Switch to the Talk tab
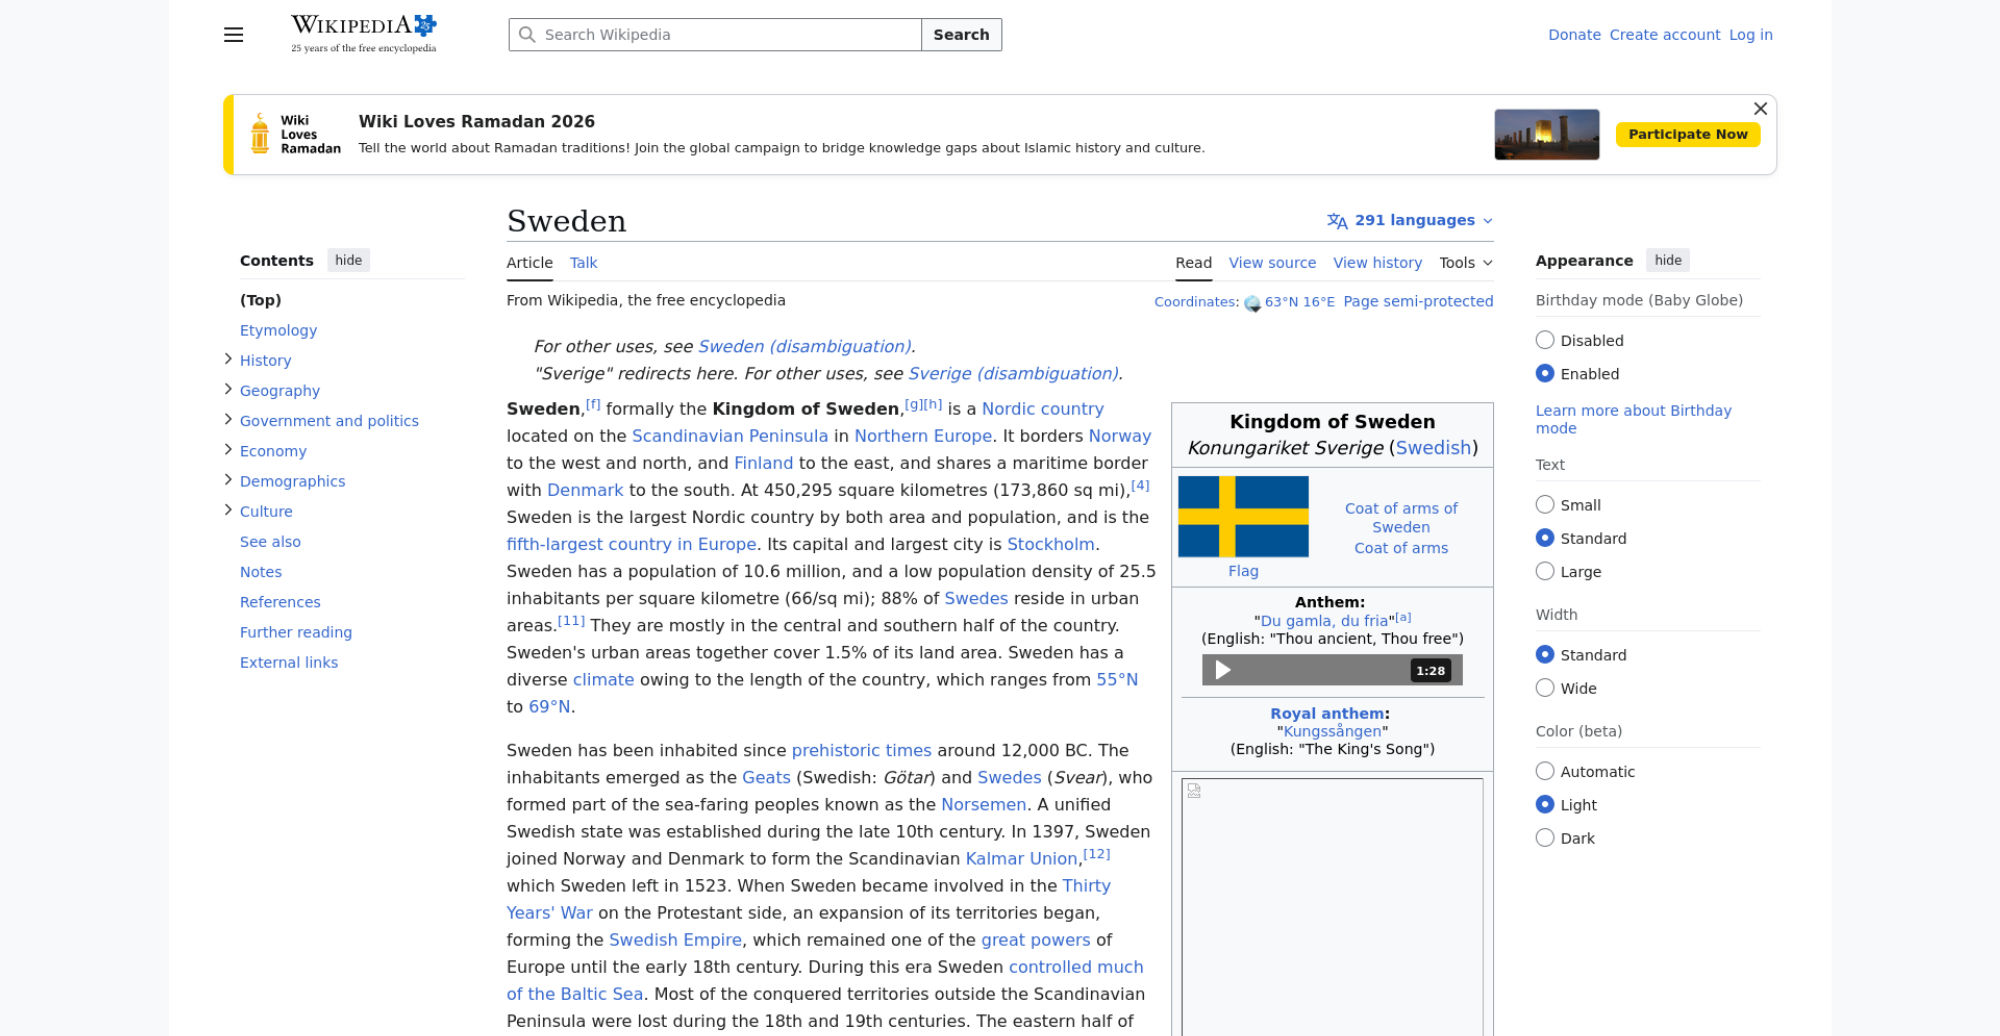Screen dimensions: 2000x1036 tap(583, 263)
